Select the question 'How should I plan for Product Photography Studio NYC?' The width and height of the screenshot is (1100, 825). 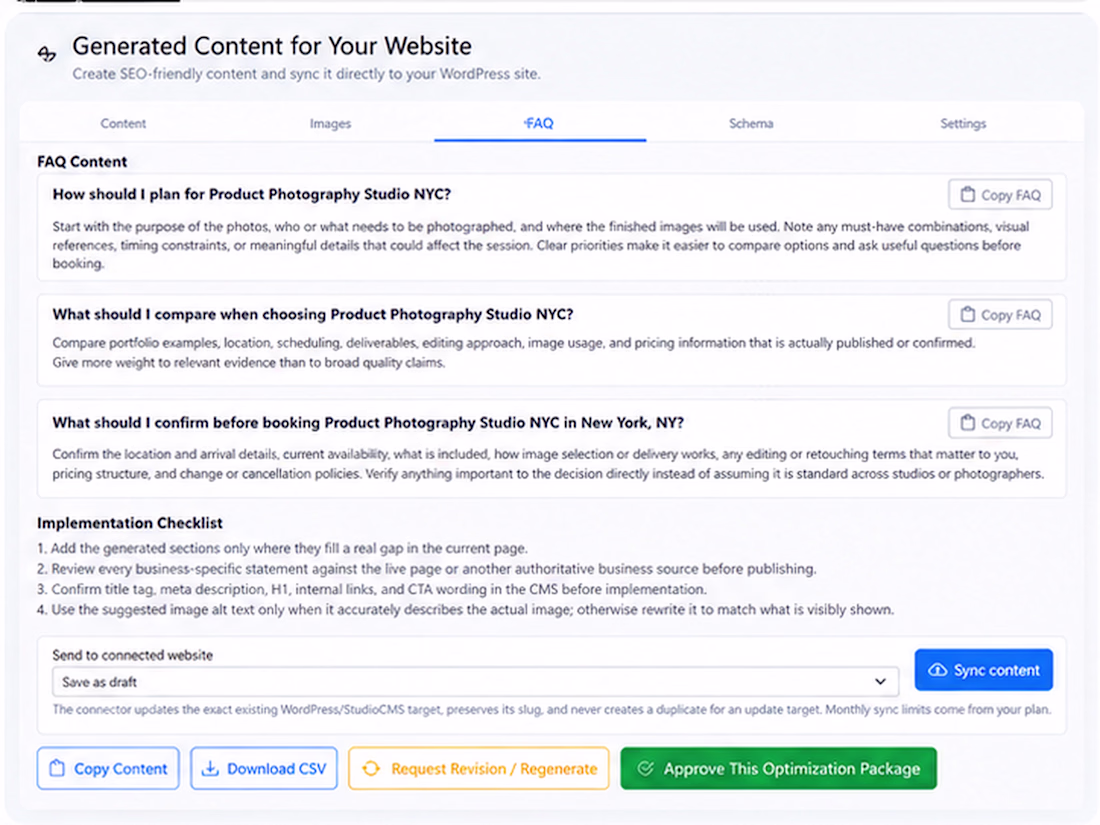[x=252, y=194]
